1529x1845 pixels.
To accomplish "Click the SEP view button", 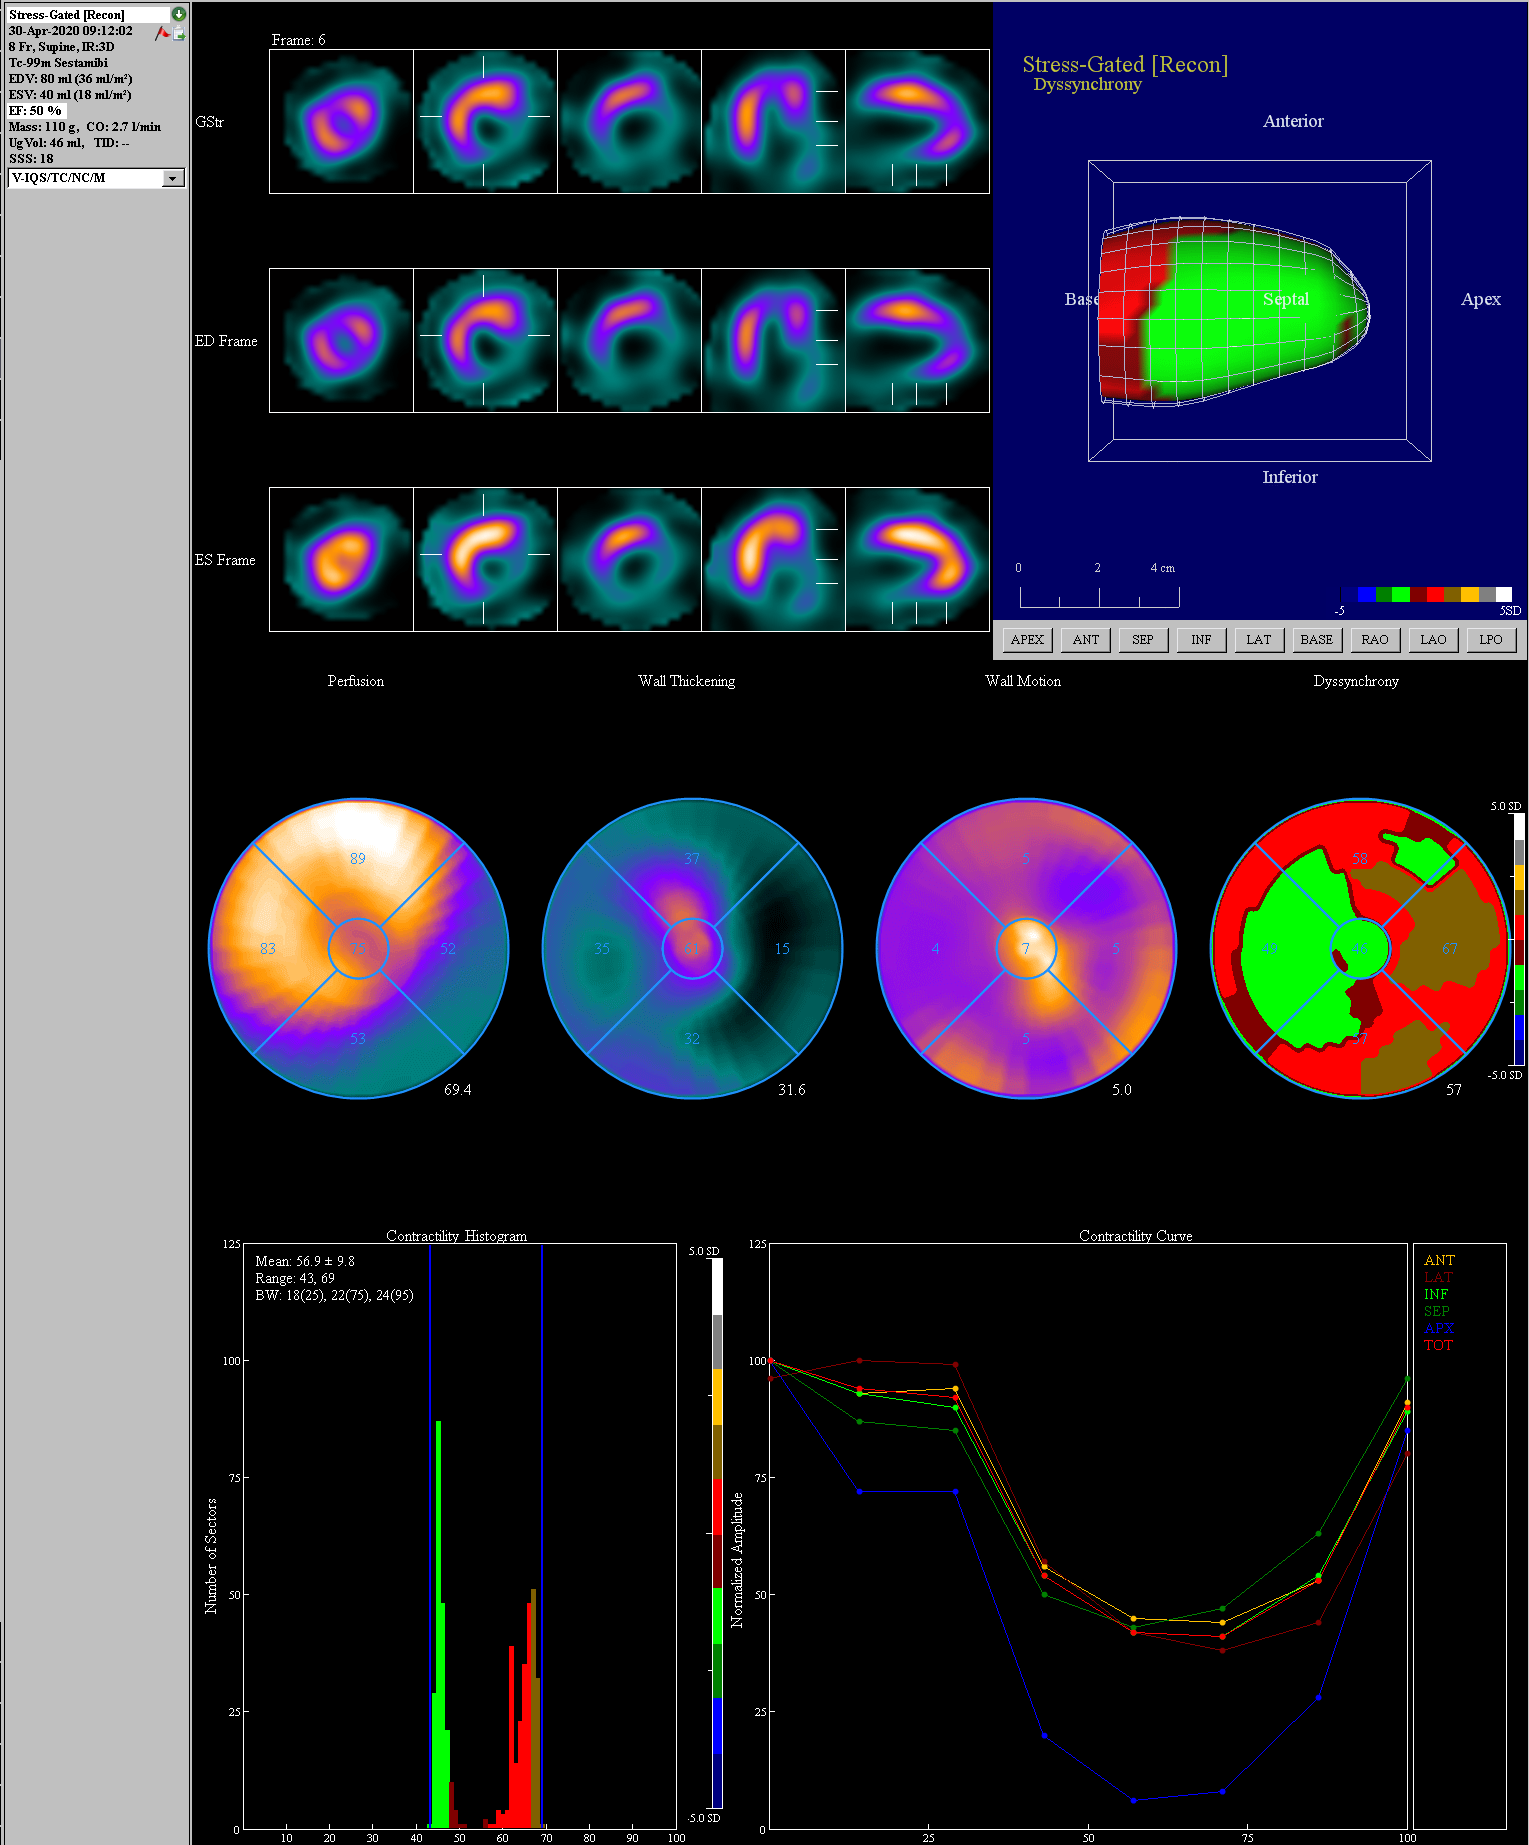I will [x=1143, y=640].
